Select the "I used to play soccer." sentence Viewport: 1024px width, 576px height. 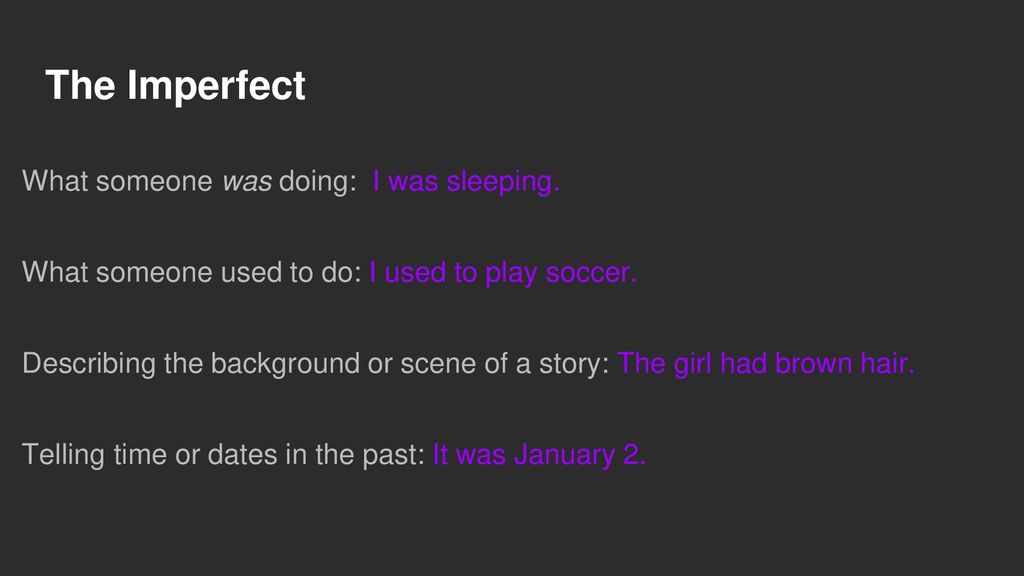[x=503, y=273]
